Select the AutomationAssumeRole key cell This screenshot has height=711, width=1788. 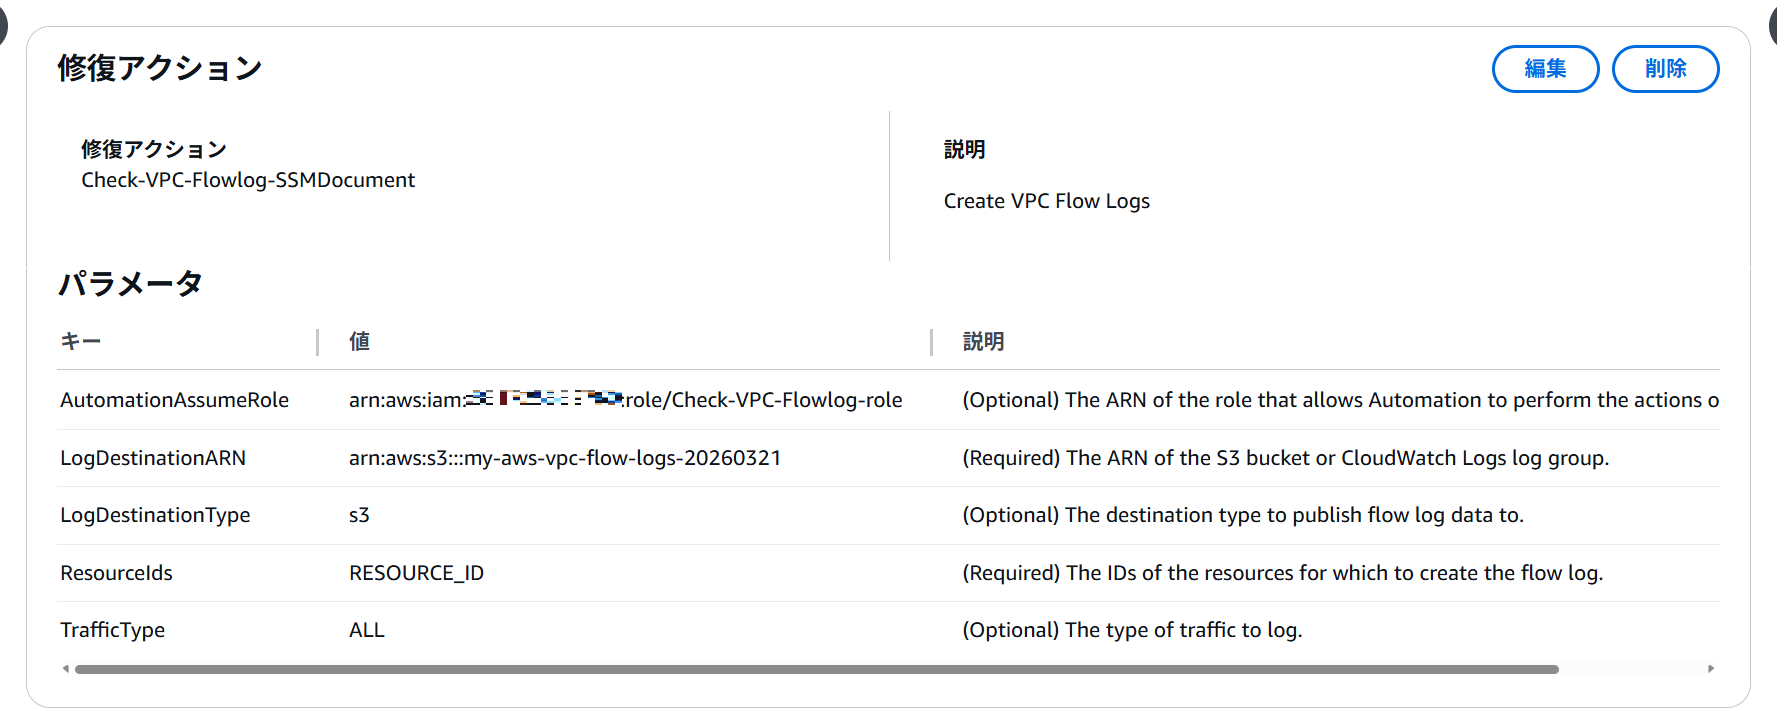pyautogui.click(x=174, y=400)
